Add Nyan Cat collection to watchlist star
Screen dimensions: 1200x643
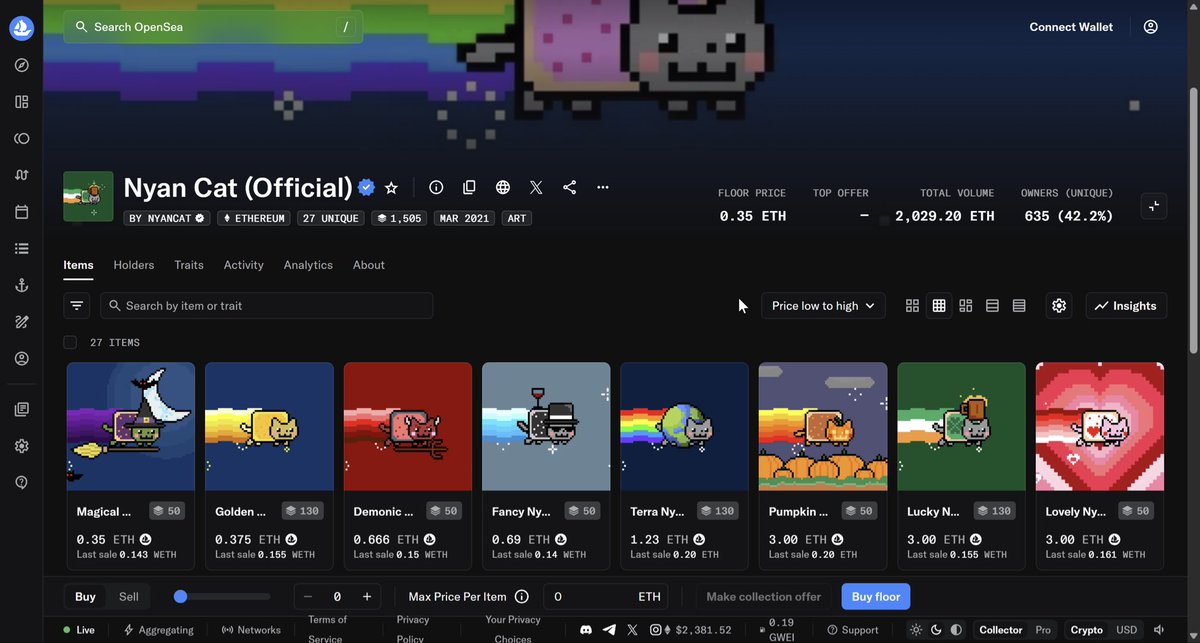[392, 188]
